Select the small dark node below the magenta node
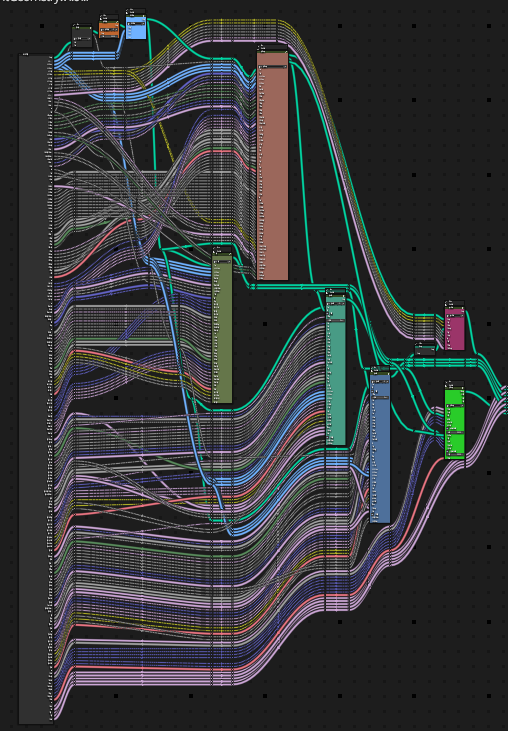Viewport: 508px width, 731px height. (425, 350)
